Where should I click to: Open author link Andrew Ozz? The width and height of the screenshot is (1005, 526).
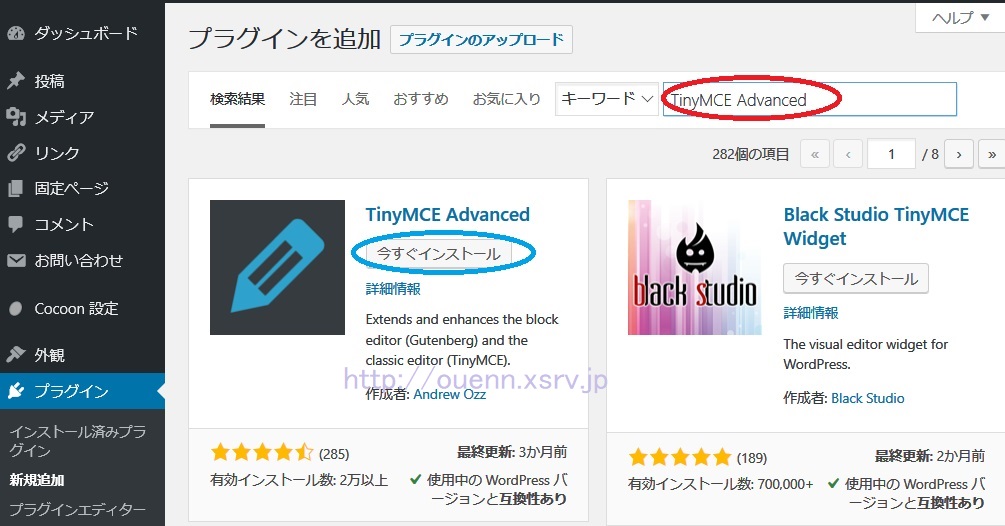pyautogui.click(x=449, y=394)
